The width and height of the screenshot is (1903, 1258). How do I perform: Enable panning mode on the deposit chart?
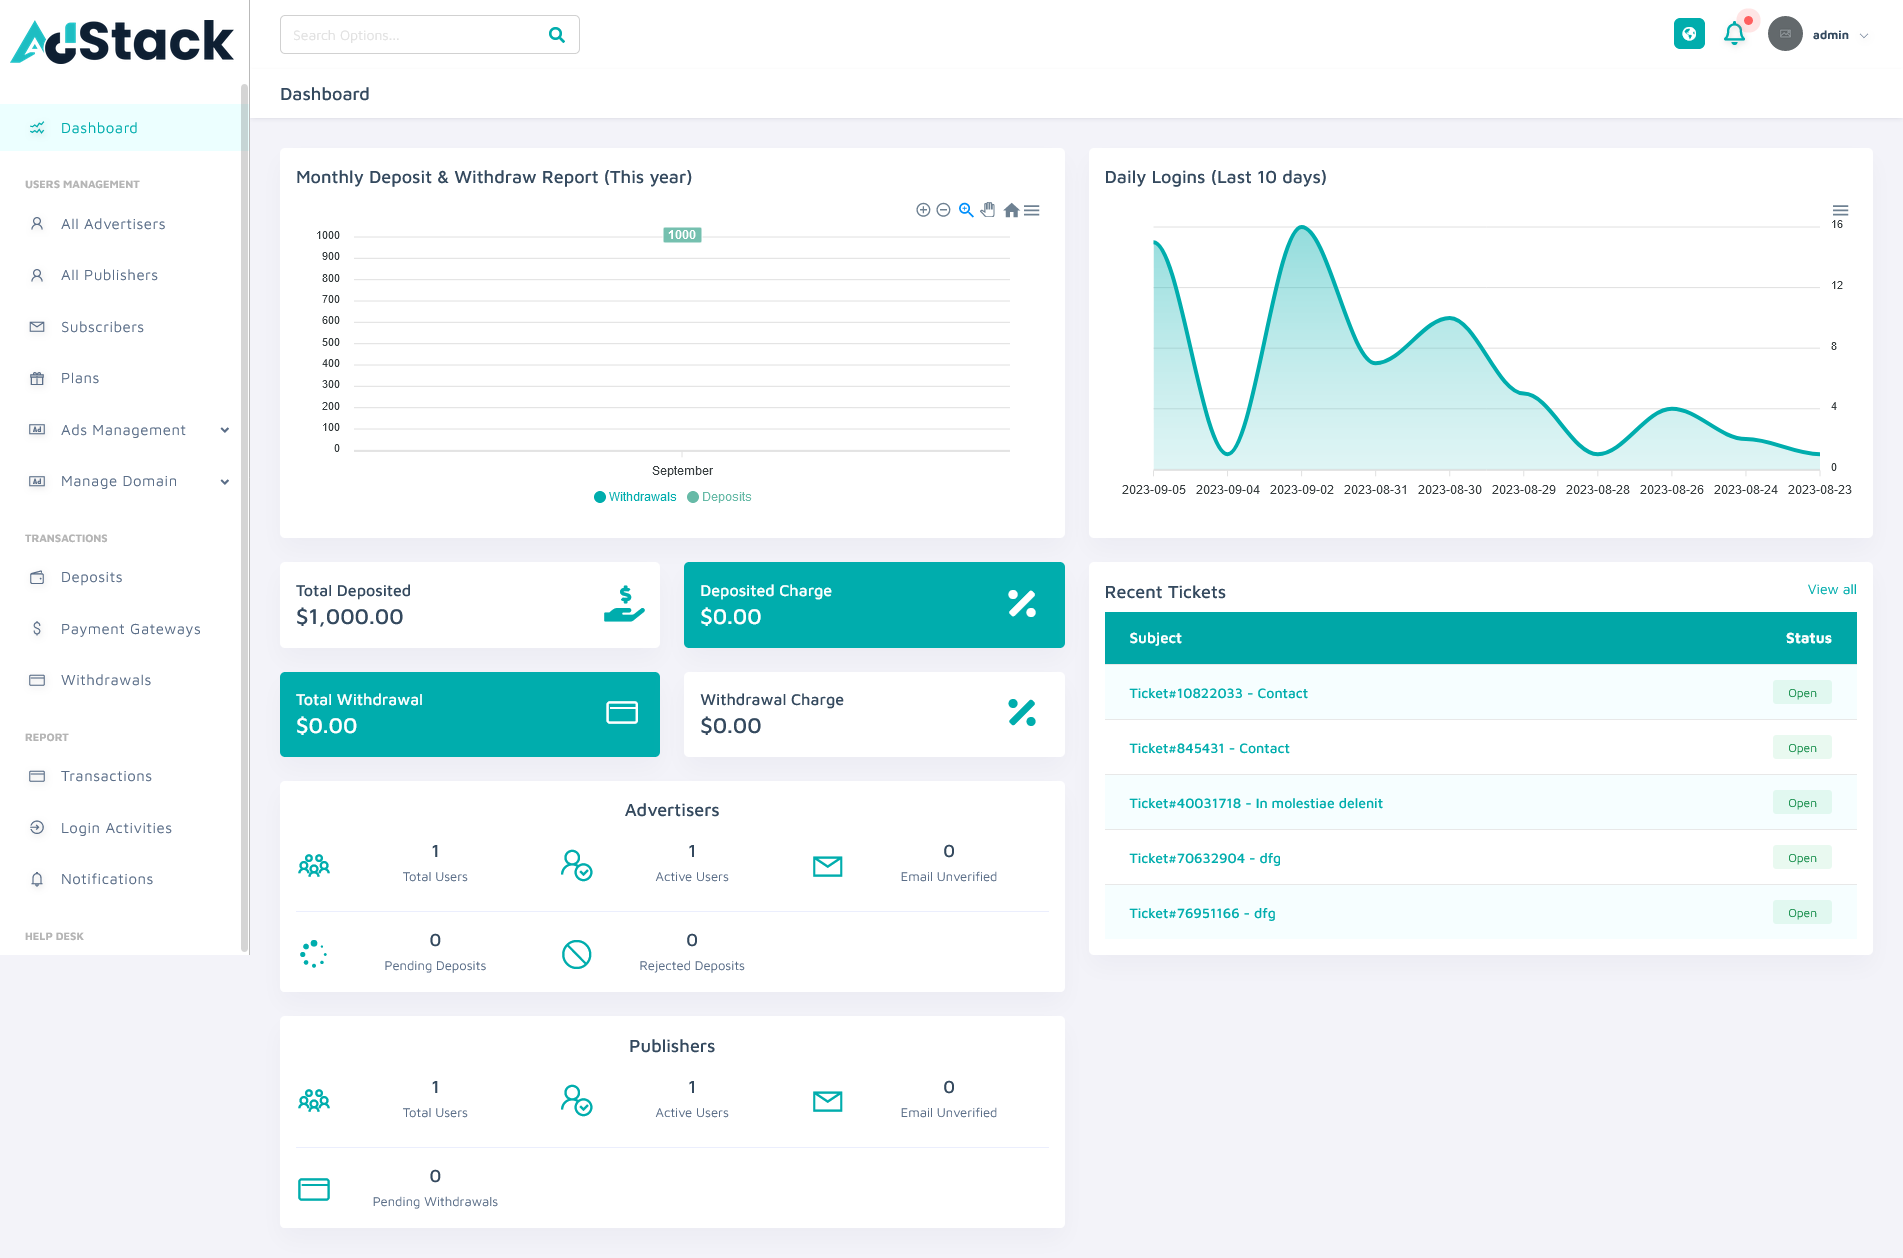pos(988,210)
